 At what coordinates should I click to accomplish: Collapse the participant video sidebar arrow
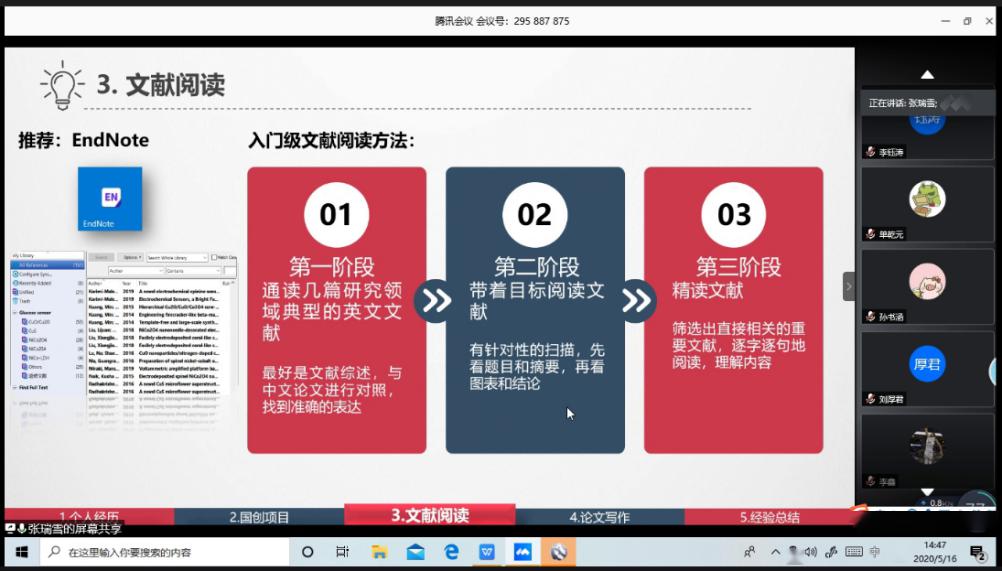(849, 286)
